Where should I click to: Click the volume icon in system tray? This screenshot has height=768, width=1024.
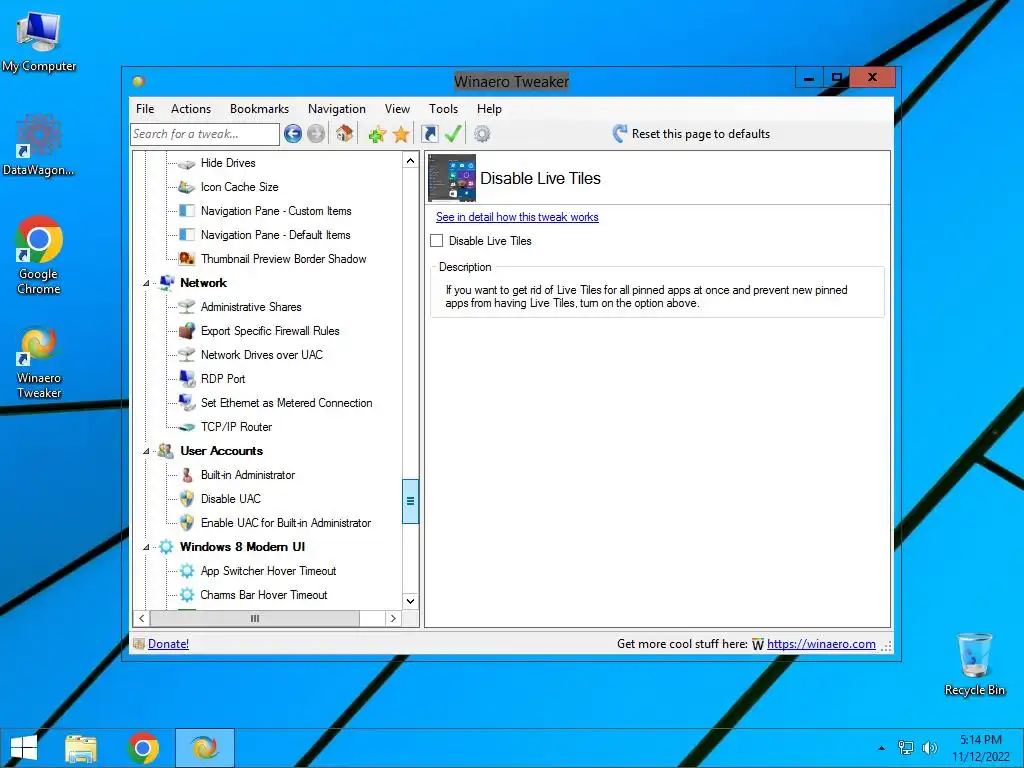coord(929,748)
